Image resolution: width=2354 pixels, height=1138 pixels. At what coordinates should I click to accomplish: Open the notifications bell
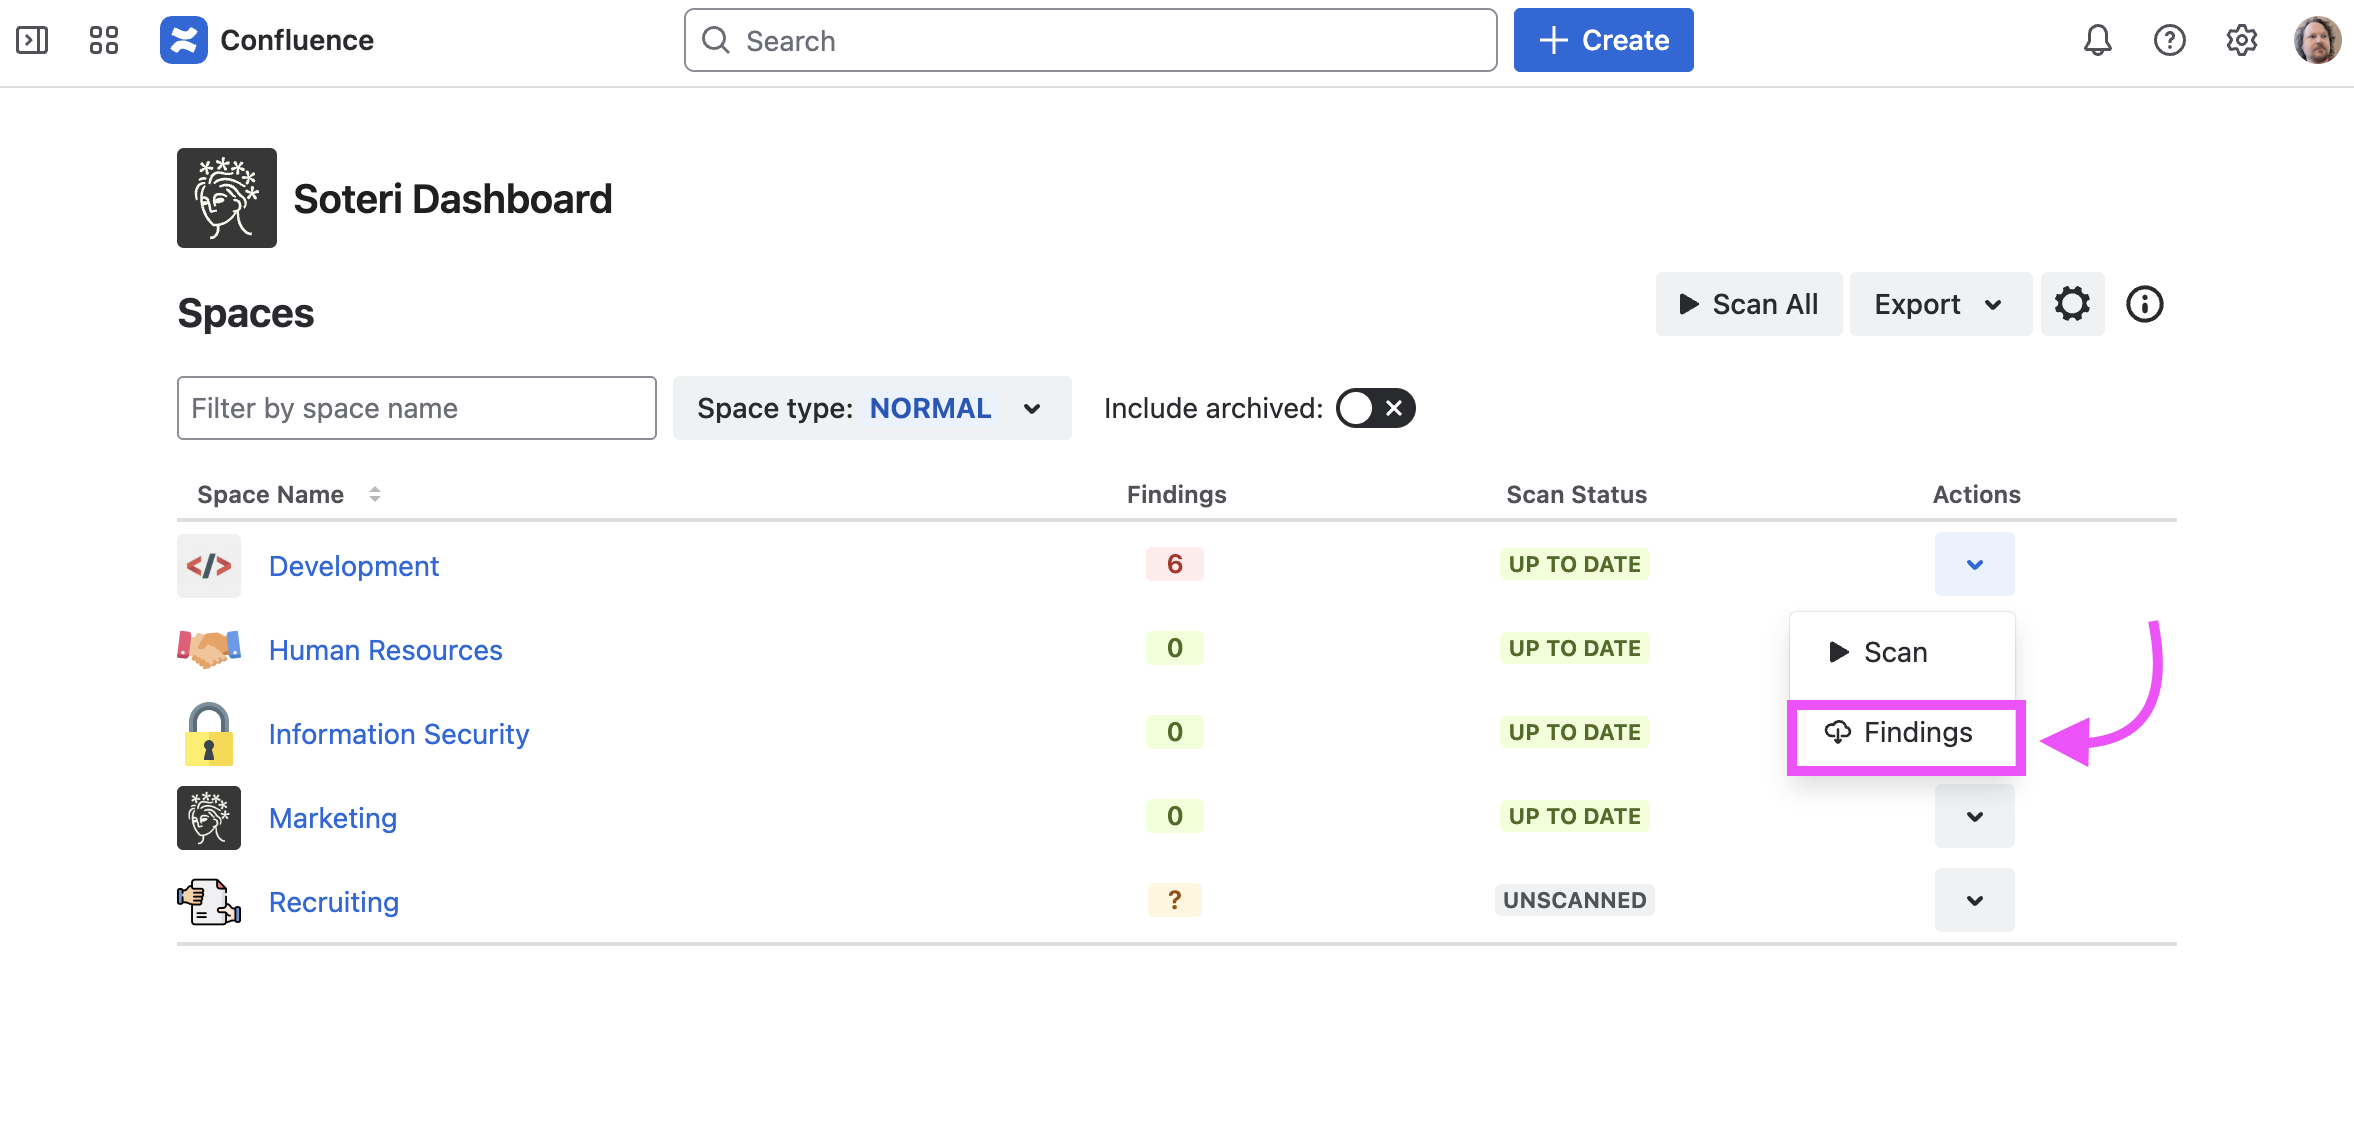click(2097, 40)
